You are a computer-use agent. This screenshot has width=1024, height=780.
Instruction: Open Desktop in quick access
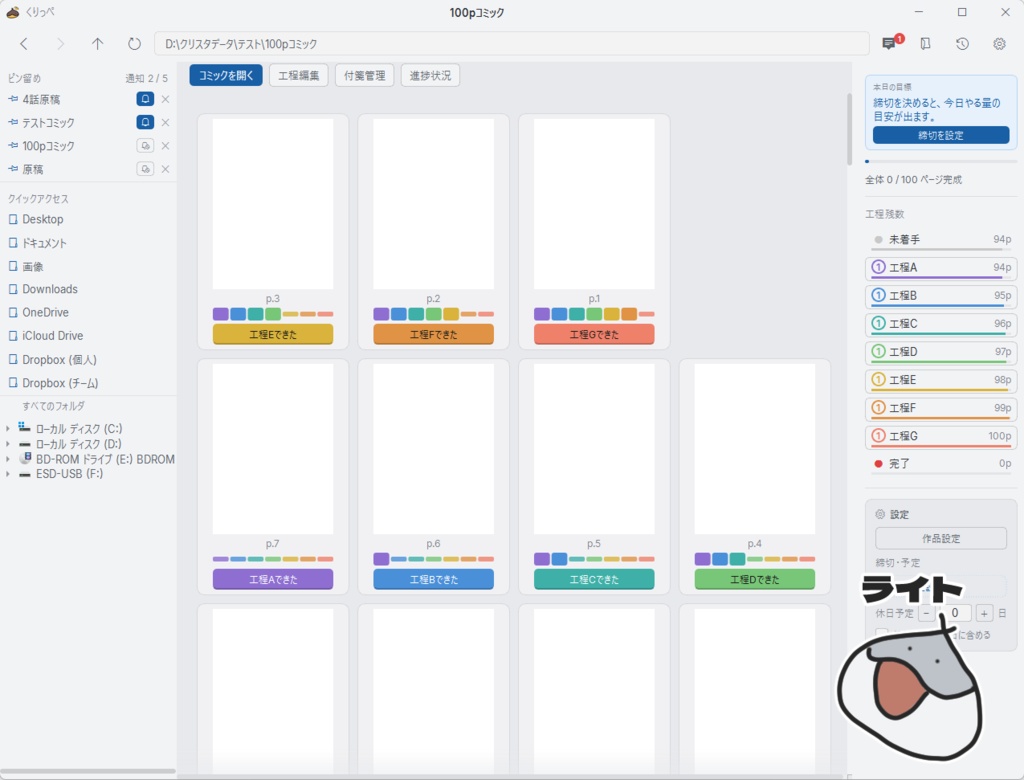click(42, 219)
